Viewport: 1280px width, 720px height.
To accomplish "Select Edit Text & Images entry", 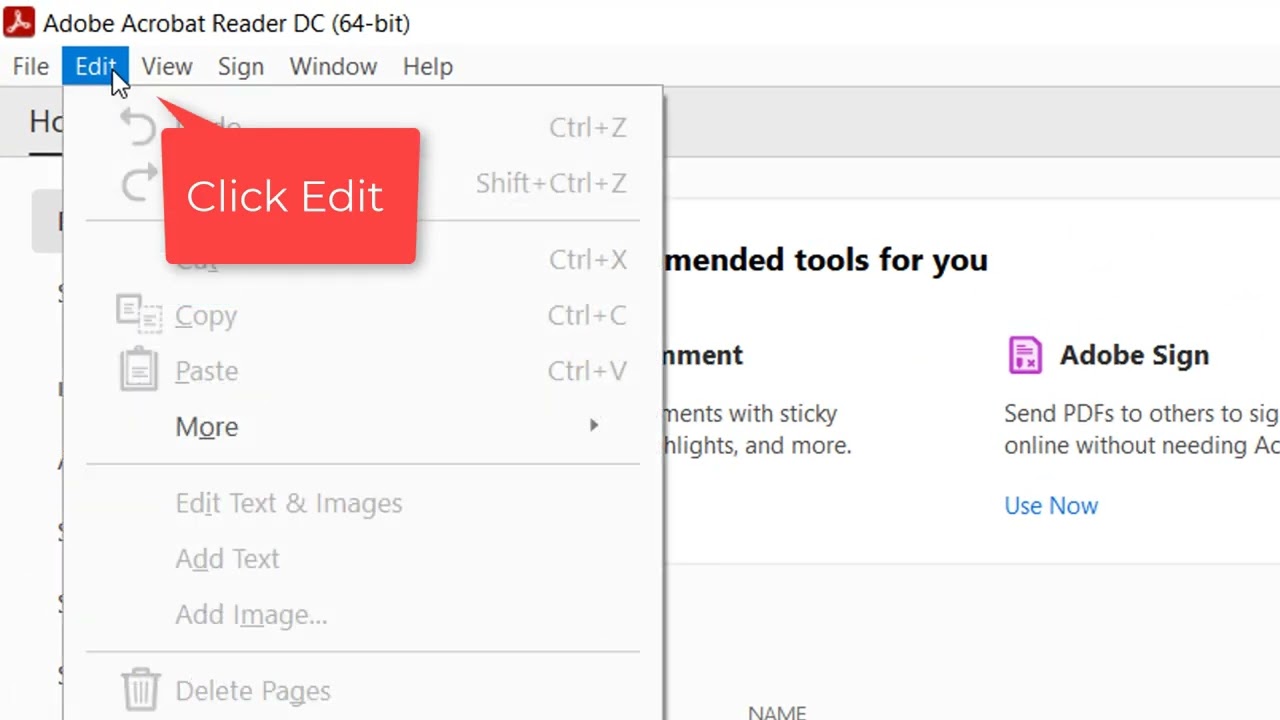I will (x=288, y=503).
